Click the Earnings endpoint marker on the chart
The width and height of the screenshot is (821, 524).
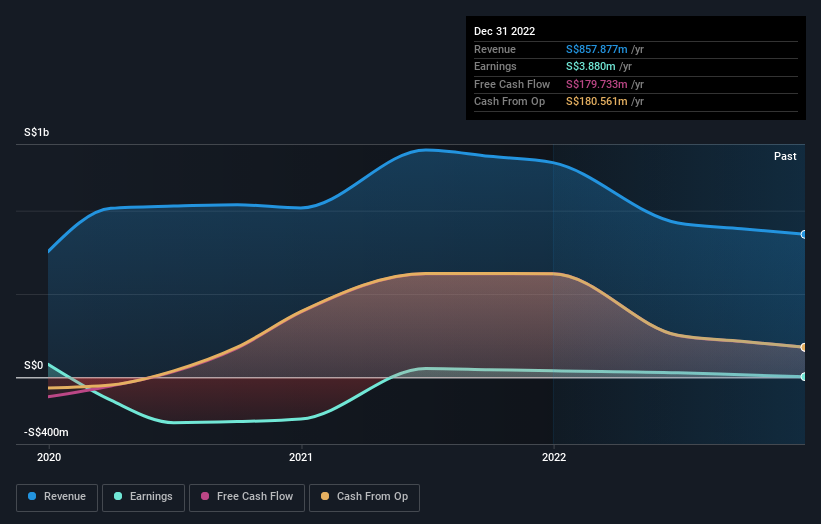804,376
